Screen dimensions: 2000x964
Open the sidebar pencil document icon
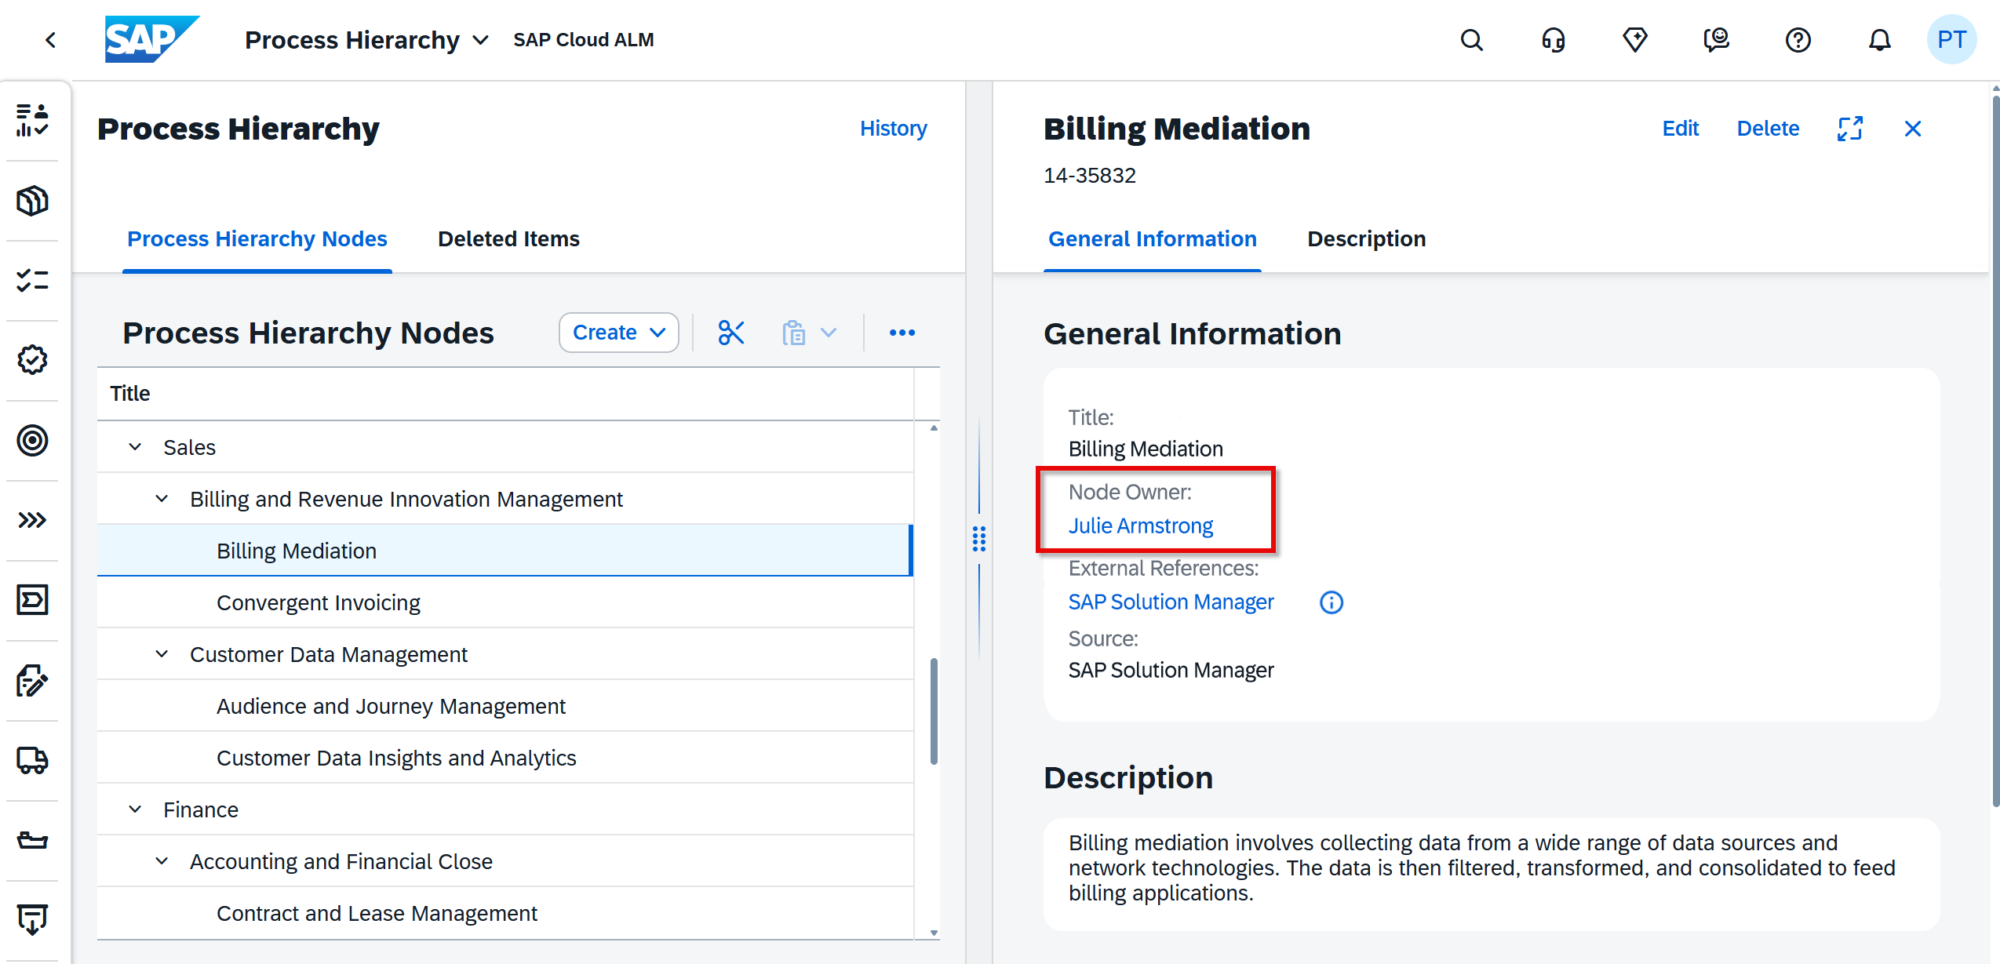coord(32,680)
